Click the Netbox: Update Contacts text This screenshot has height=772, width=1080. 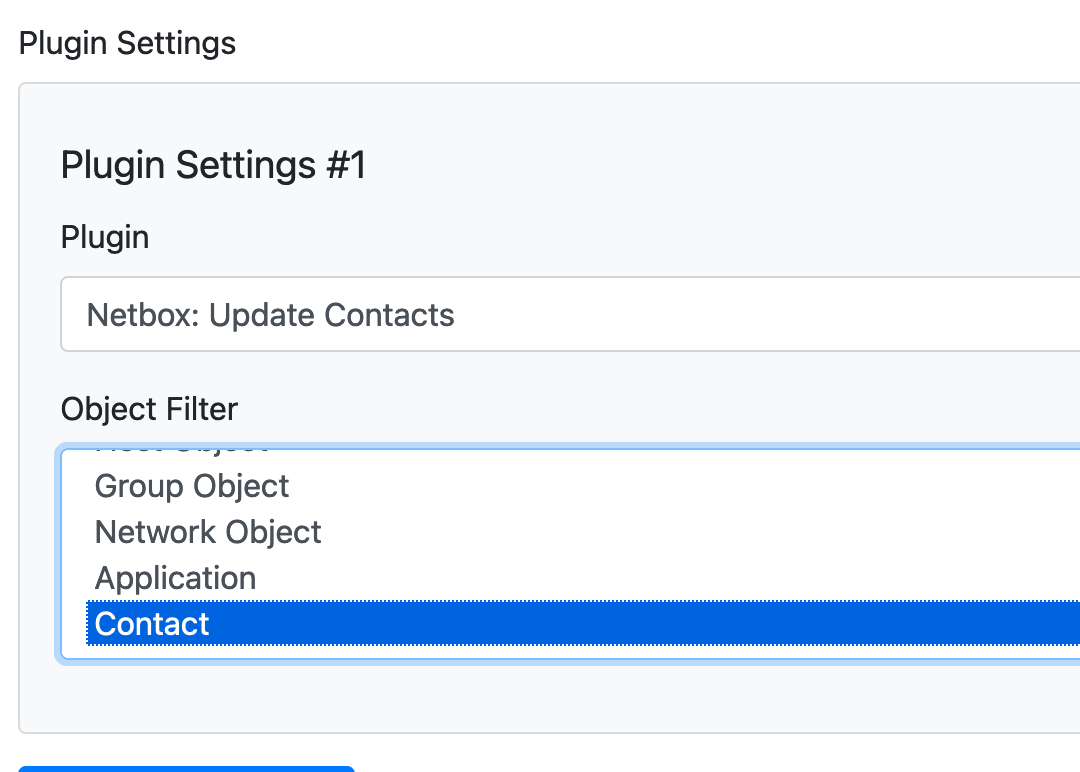point(271,315)
